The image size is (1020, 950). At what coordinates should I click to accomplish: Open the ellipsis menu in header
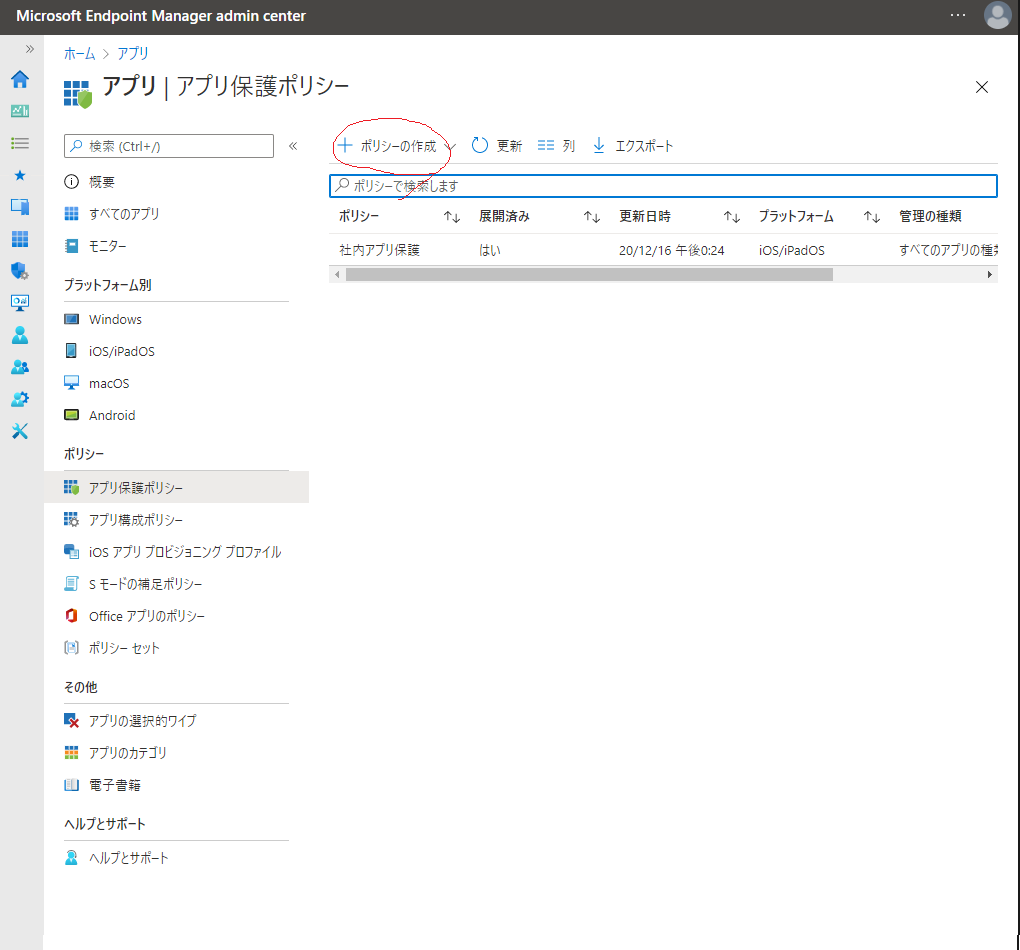click(958, 15)
